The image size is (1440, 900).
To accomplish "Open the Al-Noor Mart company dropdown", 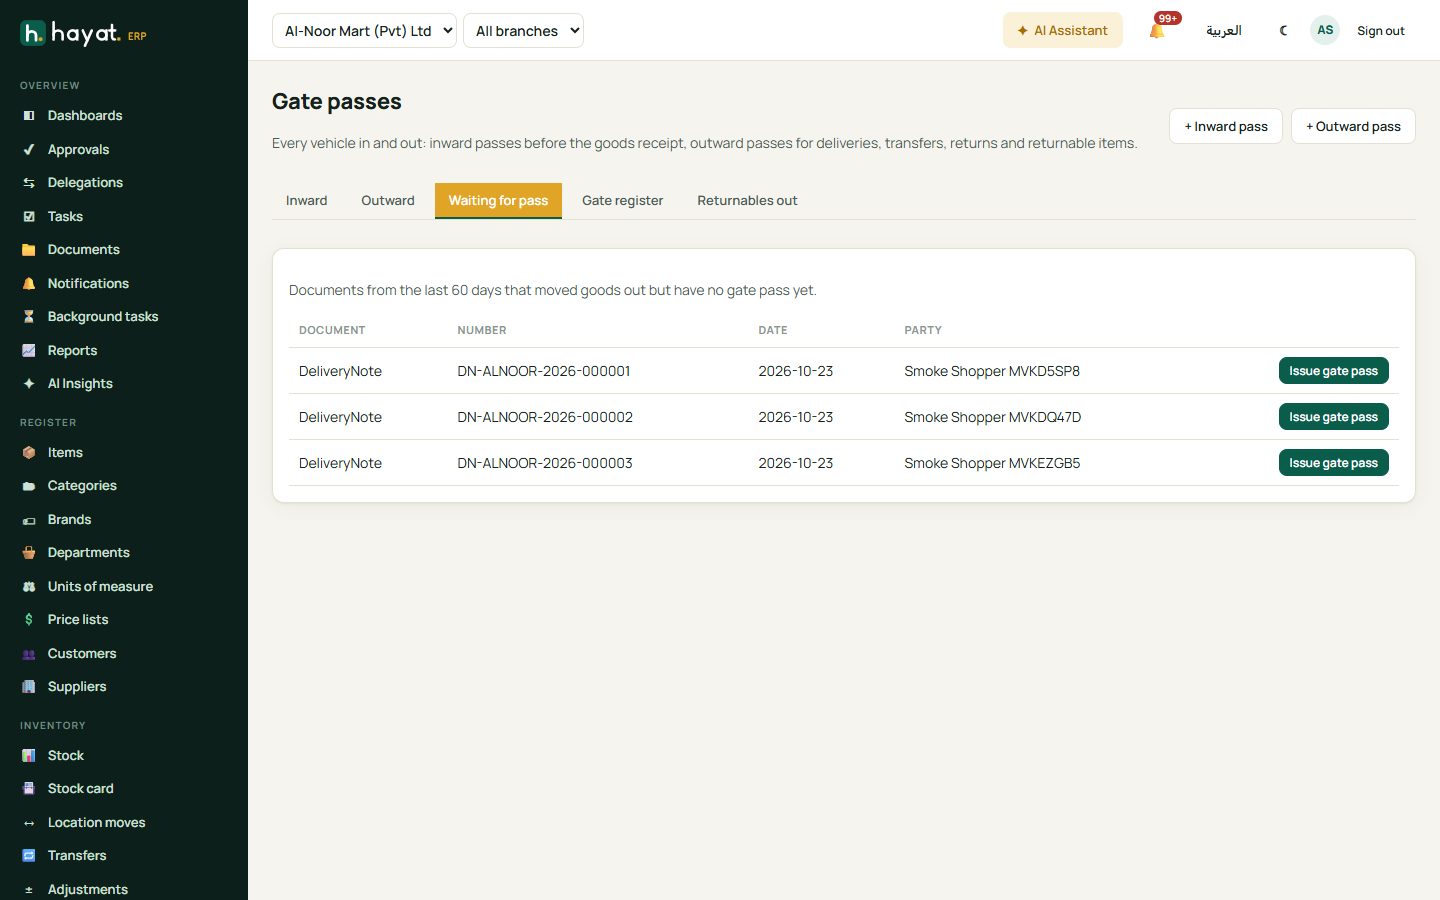I will click(x=364, y=30).
